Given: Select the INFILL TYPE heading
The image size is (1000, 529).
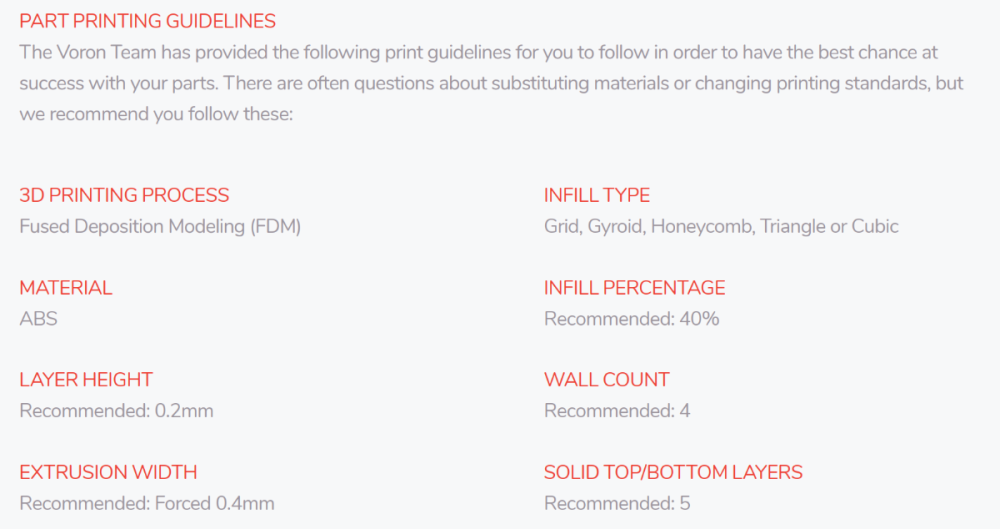Looking at the screenshot, I should [x=597, y=195].
